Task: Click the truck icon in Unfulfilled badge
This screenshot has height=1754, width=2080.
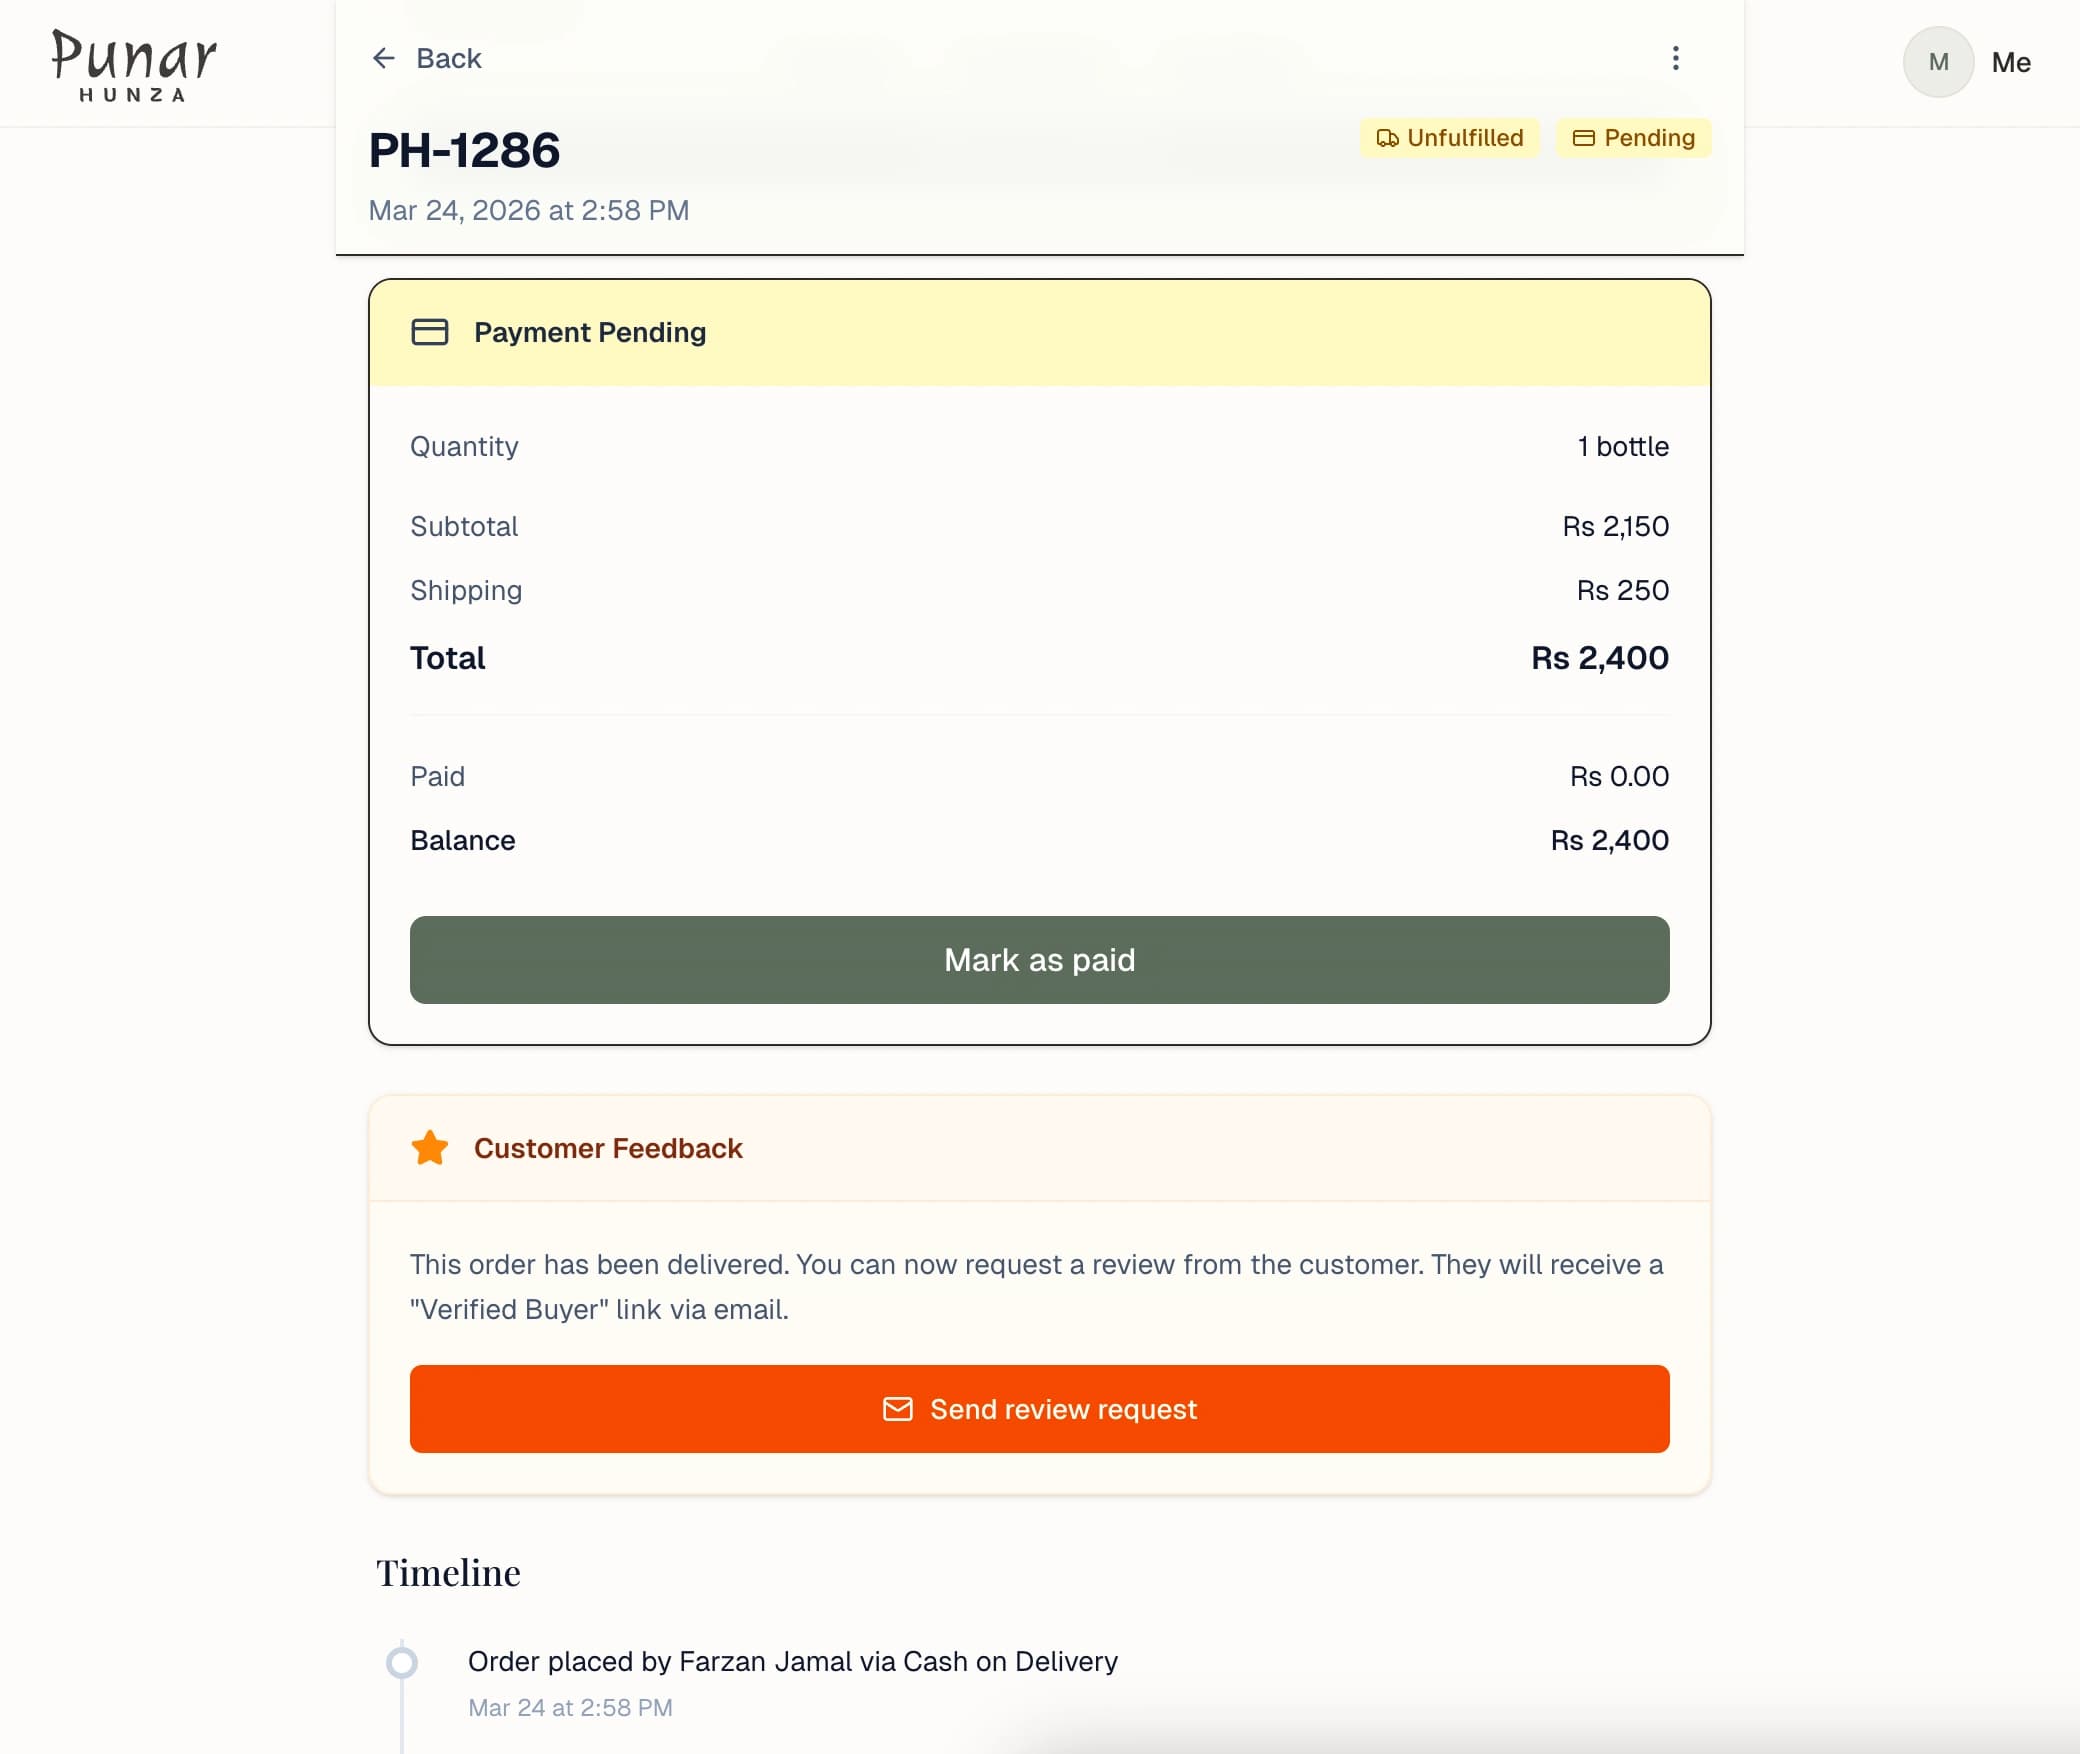Action: point(1387,138)
